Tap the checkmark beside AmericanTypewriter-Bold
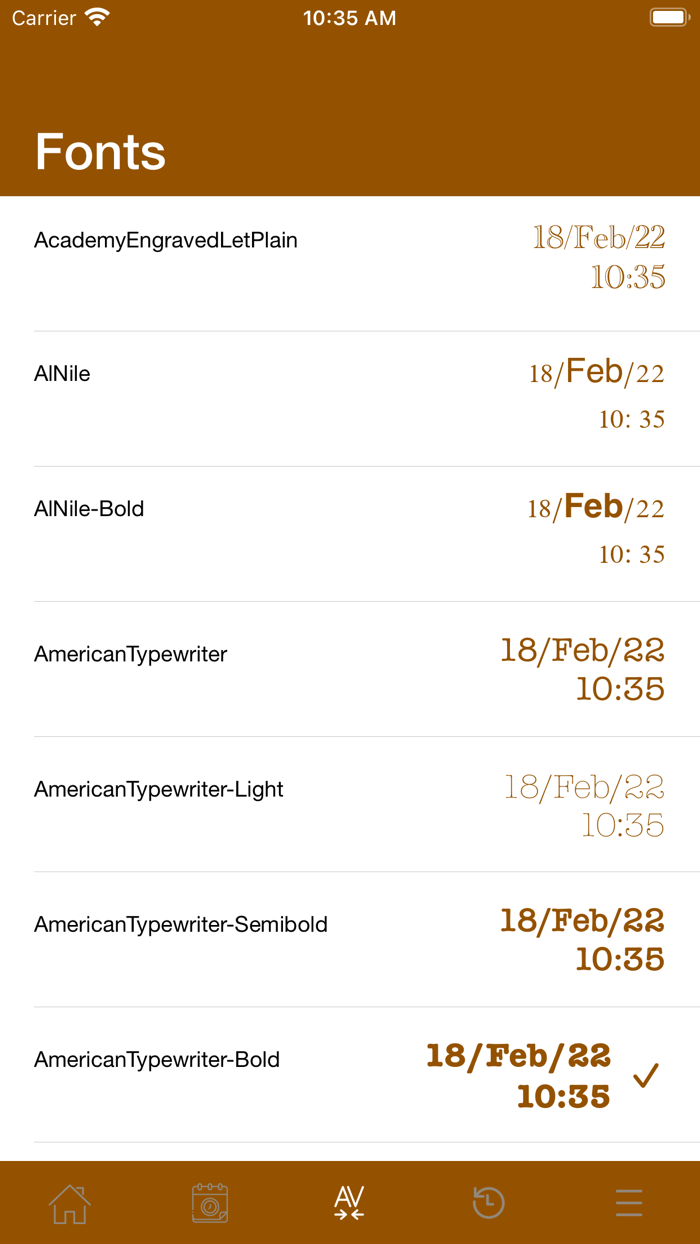700x1244 pixels. tap(647, 1076)
